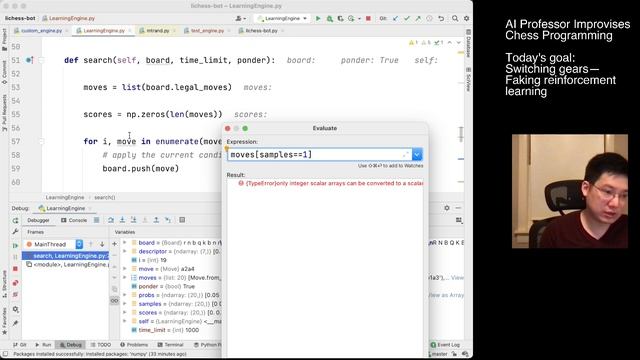Run with coverage icon in toolbar
The height and width of the screenshot is (360, 640).
click(x=340, y=18)
